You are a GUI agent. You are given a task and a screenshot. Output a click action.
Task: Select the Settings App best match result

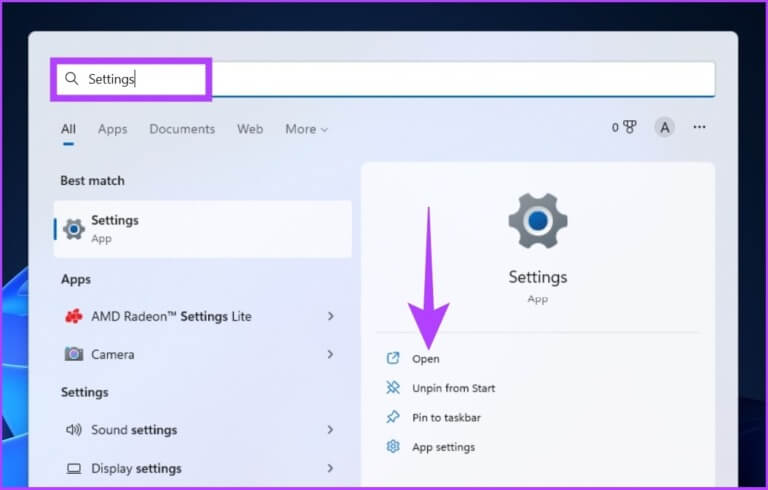(203, 229)
